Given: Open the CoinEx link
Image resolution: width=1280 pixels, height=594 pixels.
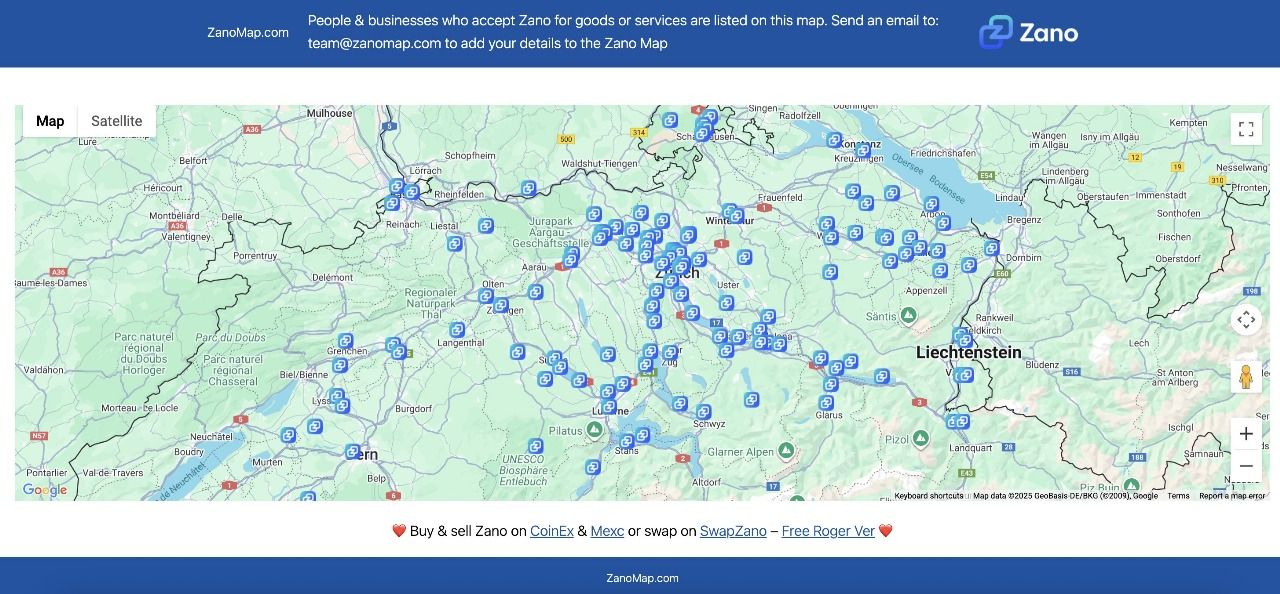Looking at the screenshot, I should pos(552,531).
